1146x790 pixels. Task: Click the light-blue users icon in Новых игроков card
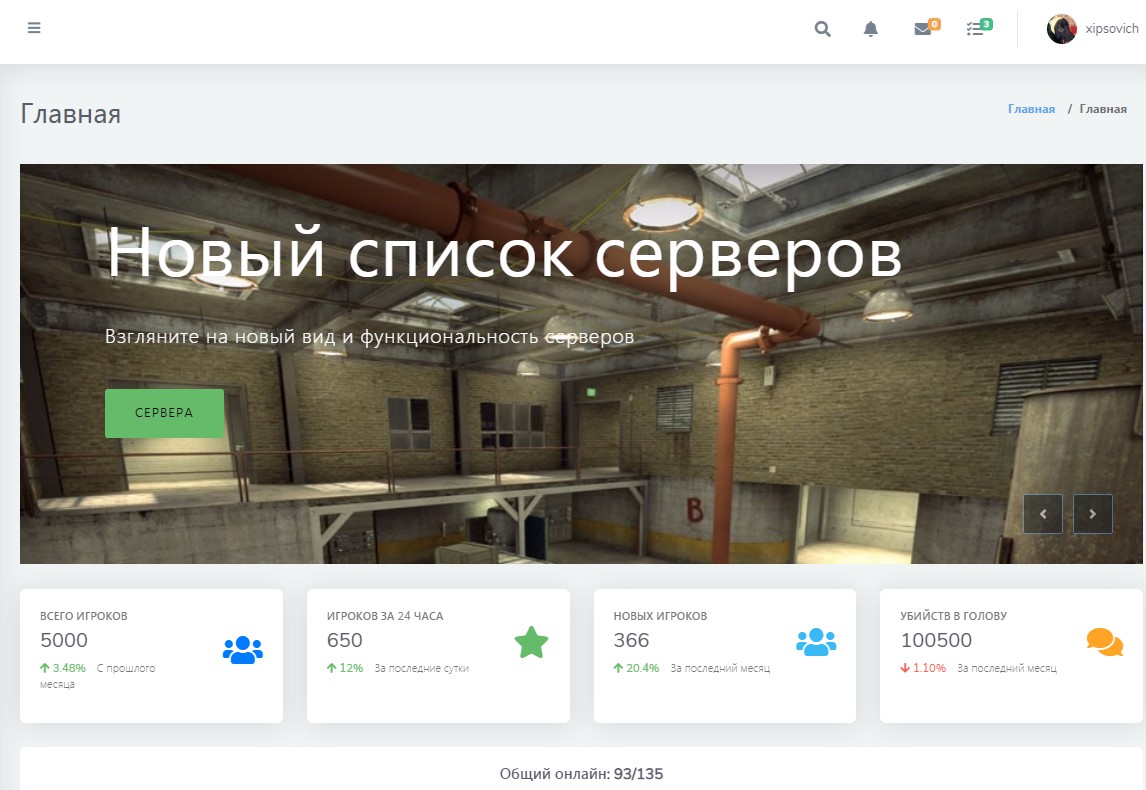tap(816, 642)
